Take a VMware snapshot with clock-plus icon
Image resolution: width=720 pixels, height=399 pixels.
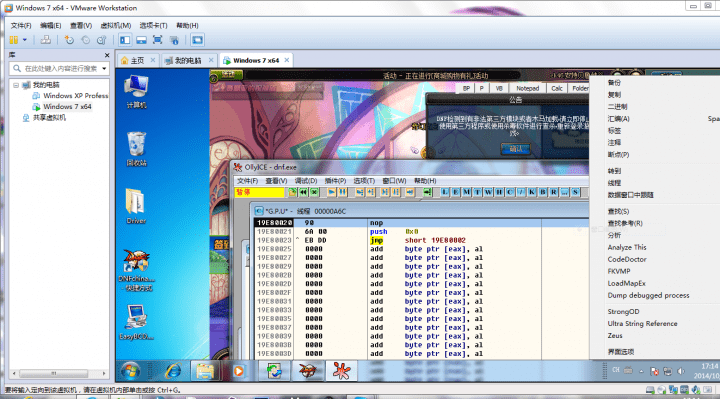point(69,40)
